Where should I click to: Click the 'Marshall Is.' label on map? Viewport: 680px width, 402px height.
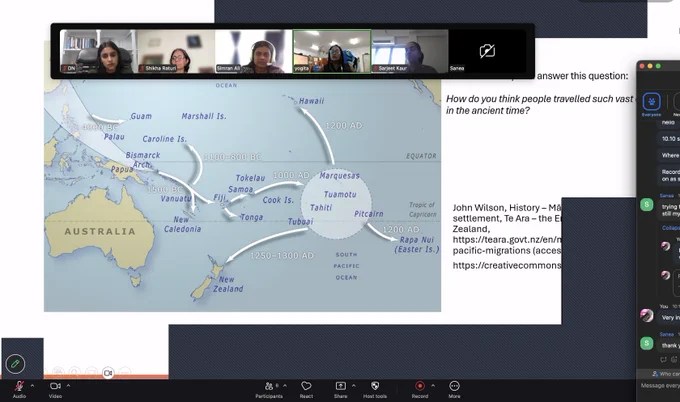click(204, 116)
